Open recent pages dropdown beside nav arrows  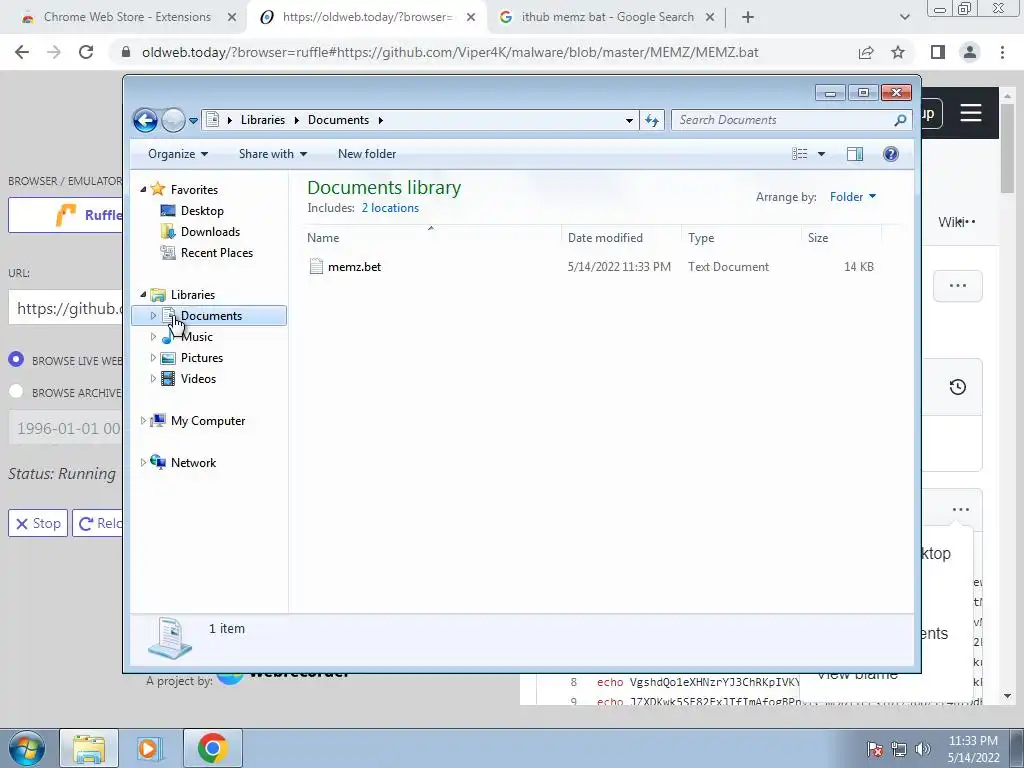(193, 121)
